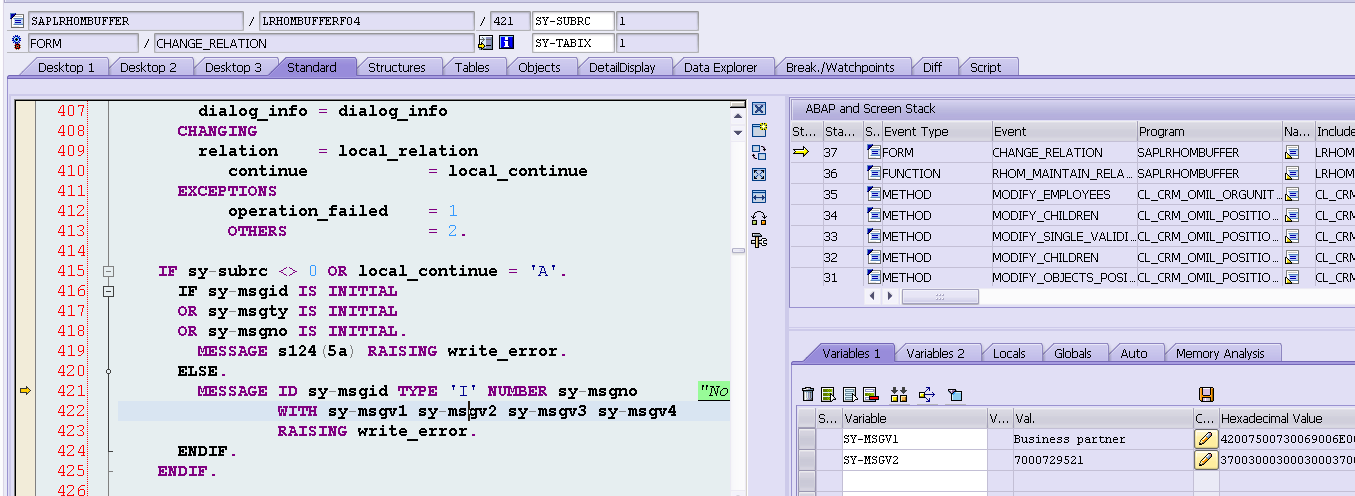Click the SY-MSGV1 variable cell
Image resolution: width=1355 pixels, height=496 pixels.
click(x=914, y=439)
